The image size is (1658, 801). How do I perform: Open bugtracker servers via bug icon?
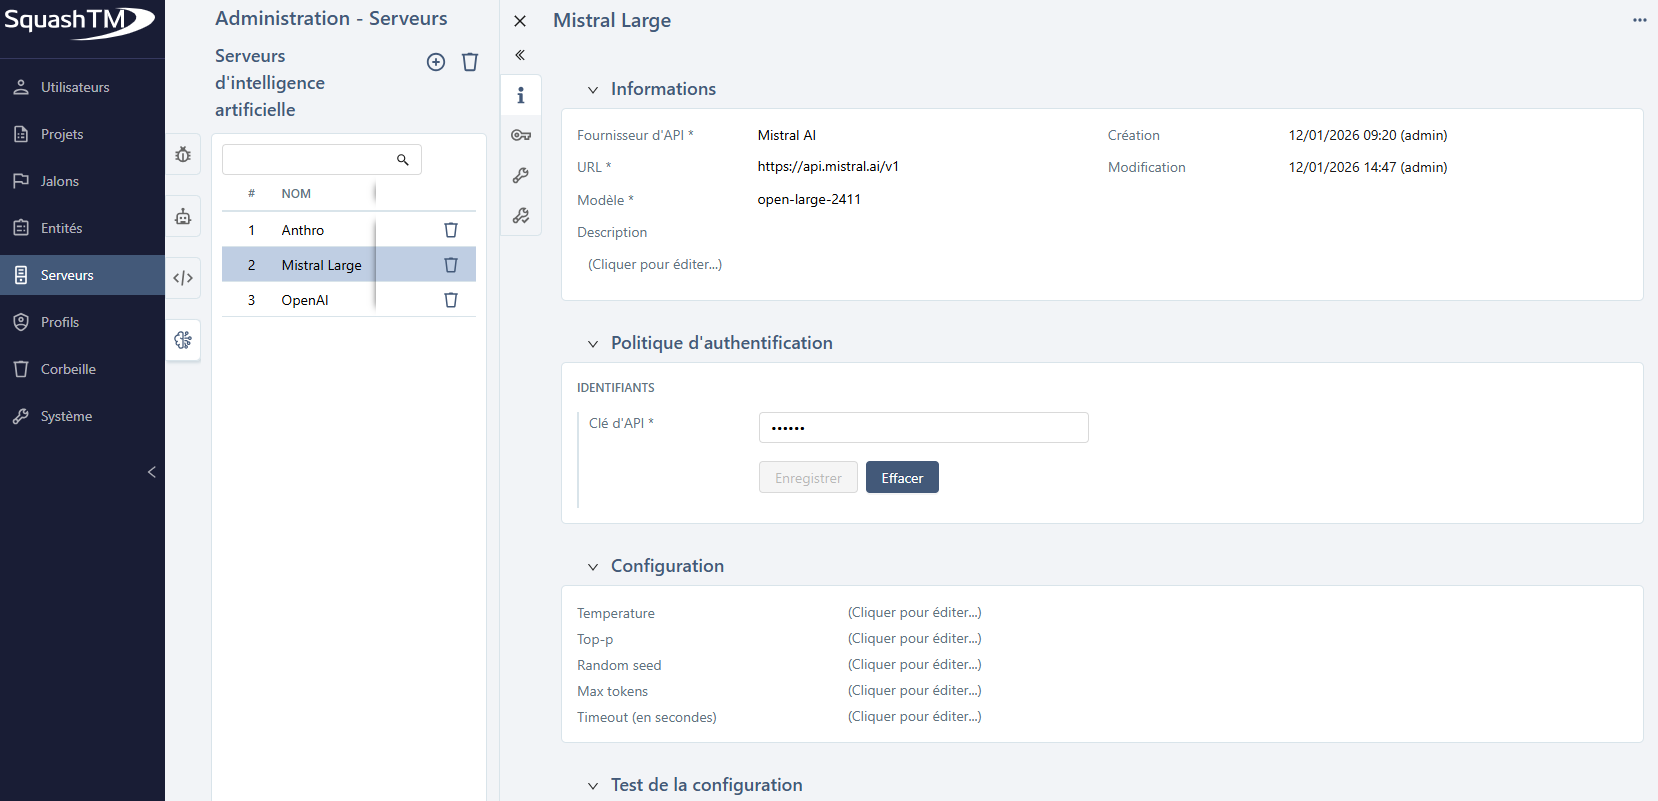pos(183,155)
